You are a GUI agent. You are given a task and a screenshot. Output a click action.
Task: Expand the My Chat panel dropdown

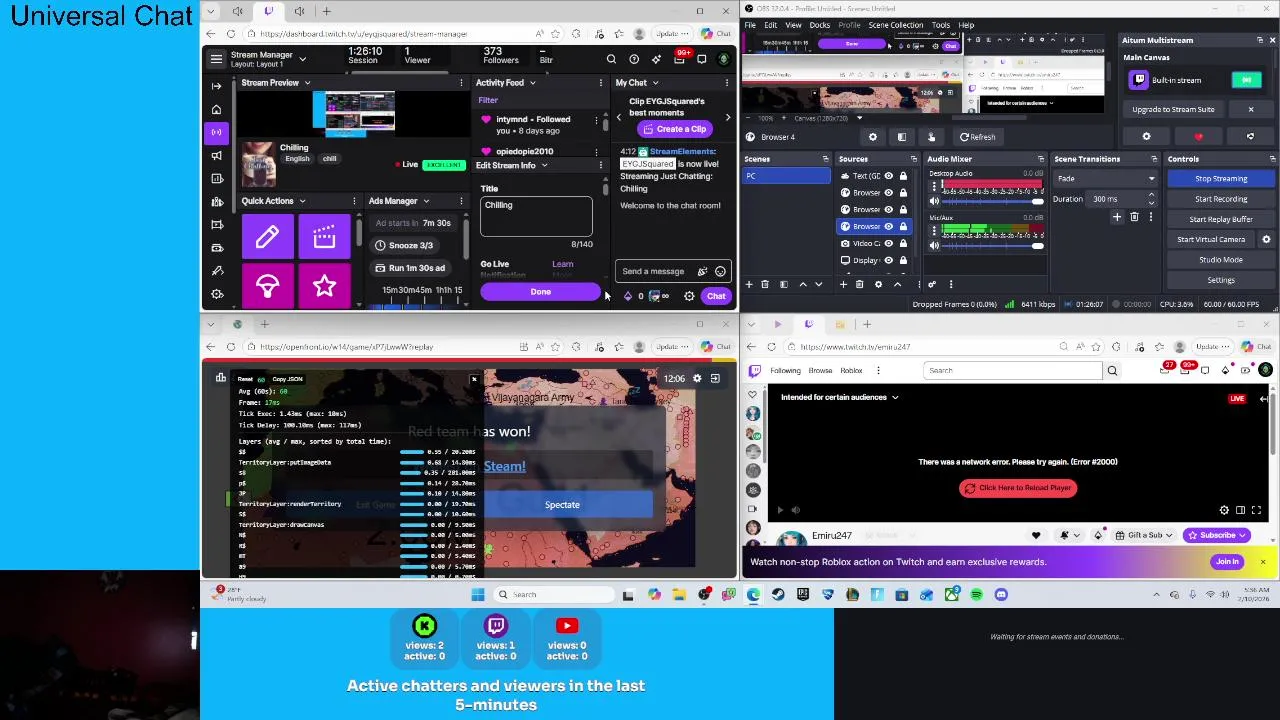pos(654,83)
